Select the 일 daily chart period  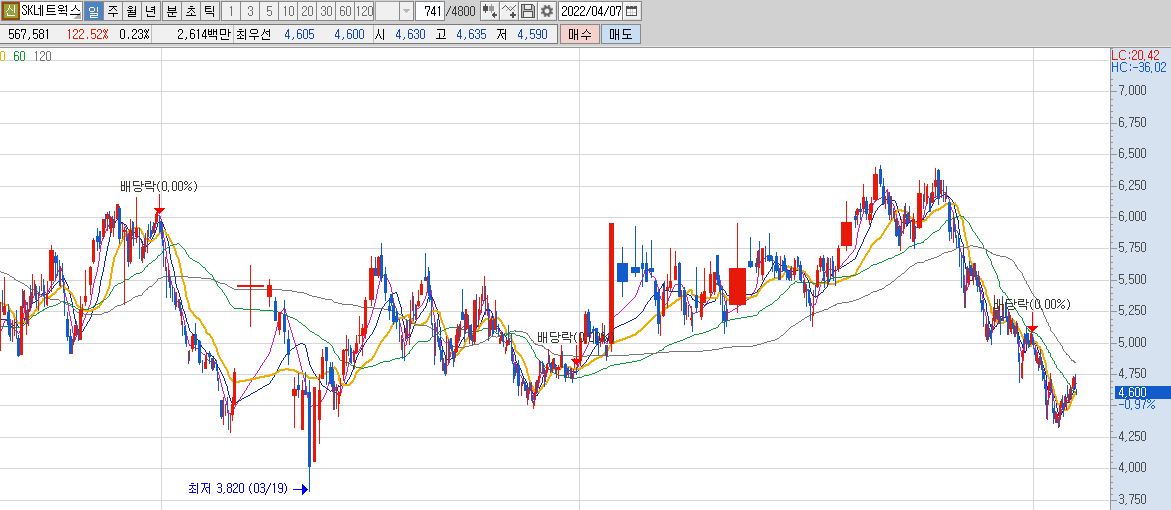93,11
